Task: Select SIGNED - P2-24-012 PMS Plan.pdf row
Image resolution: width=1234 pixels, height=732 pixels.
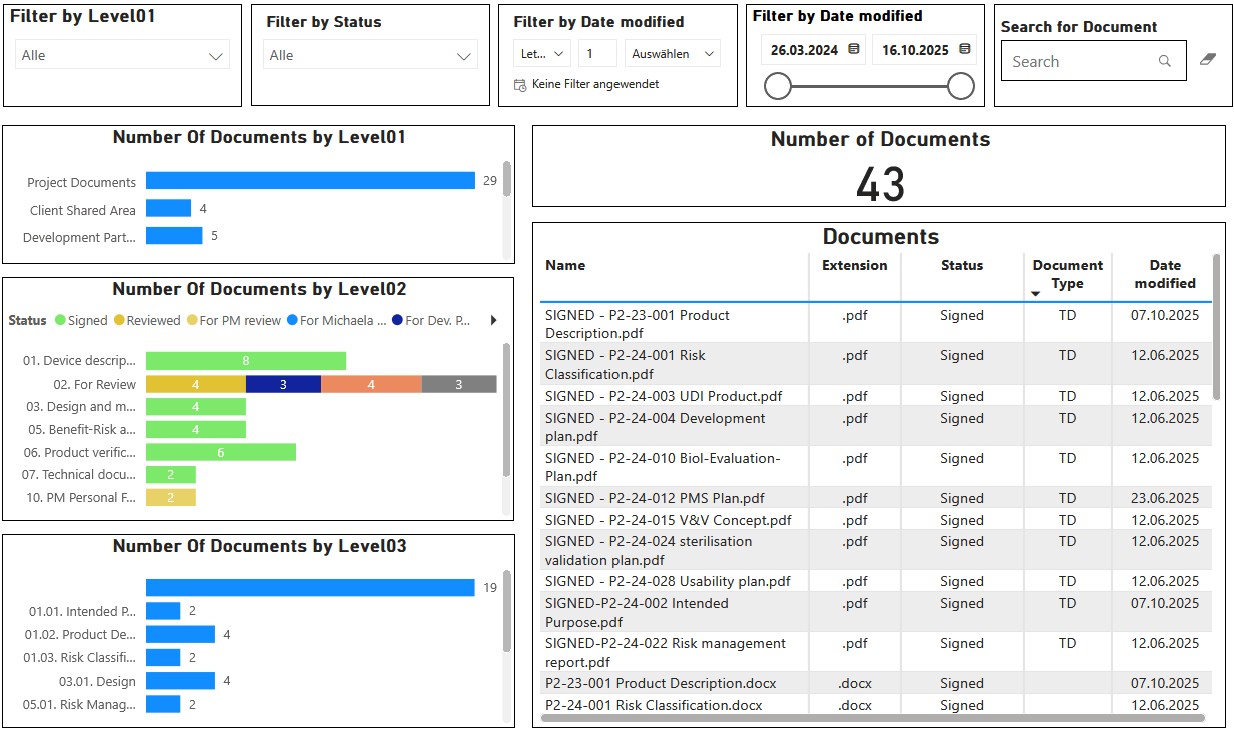Action: pos(655,498)
